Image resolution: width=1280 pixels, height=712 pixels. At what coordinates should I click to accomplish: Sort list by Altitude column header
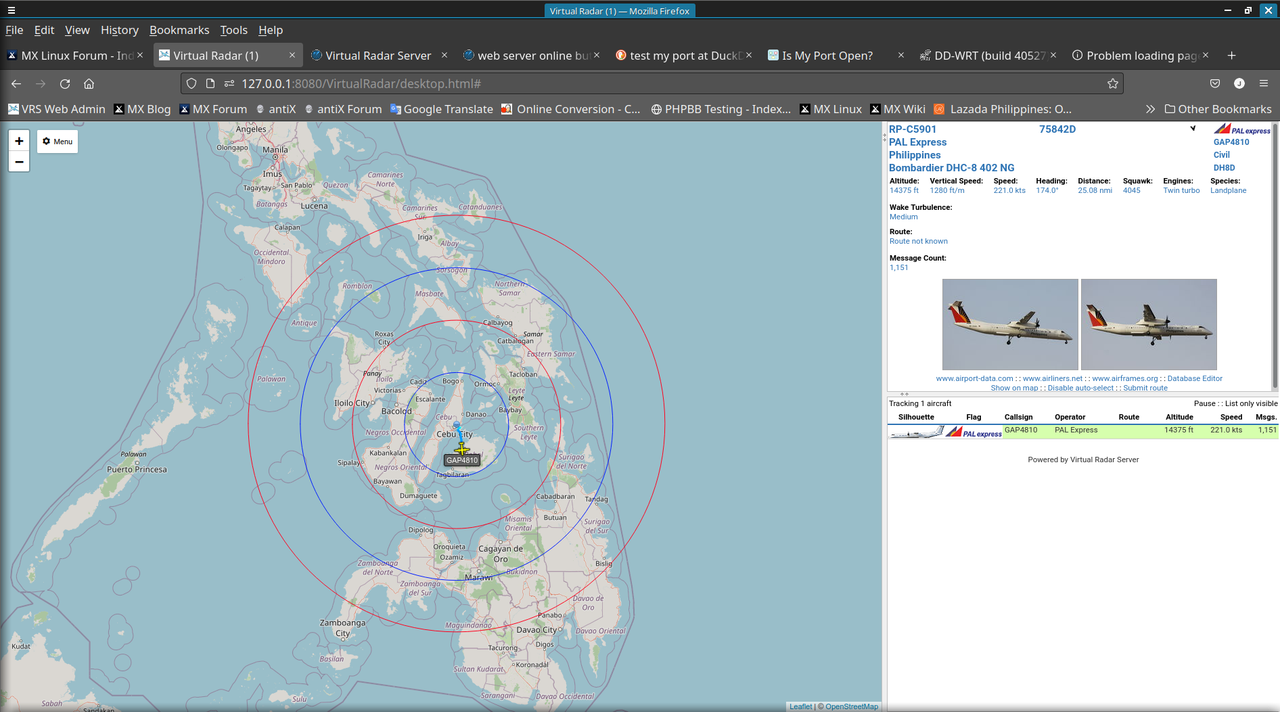click(x=1179, y=417)
